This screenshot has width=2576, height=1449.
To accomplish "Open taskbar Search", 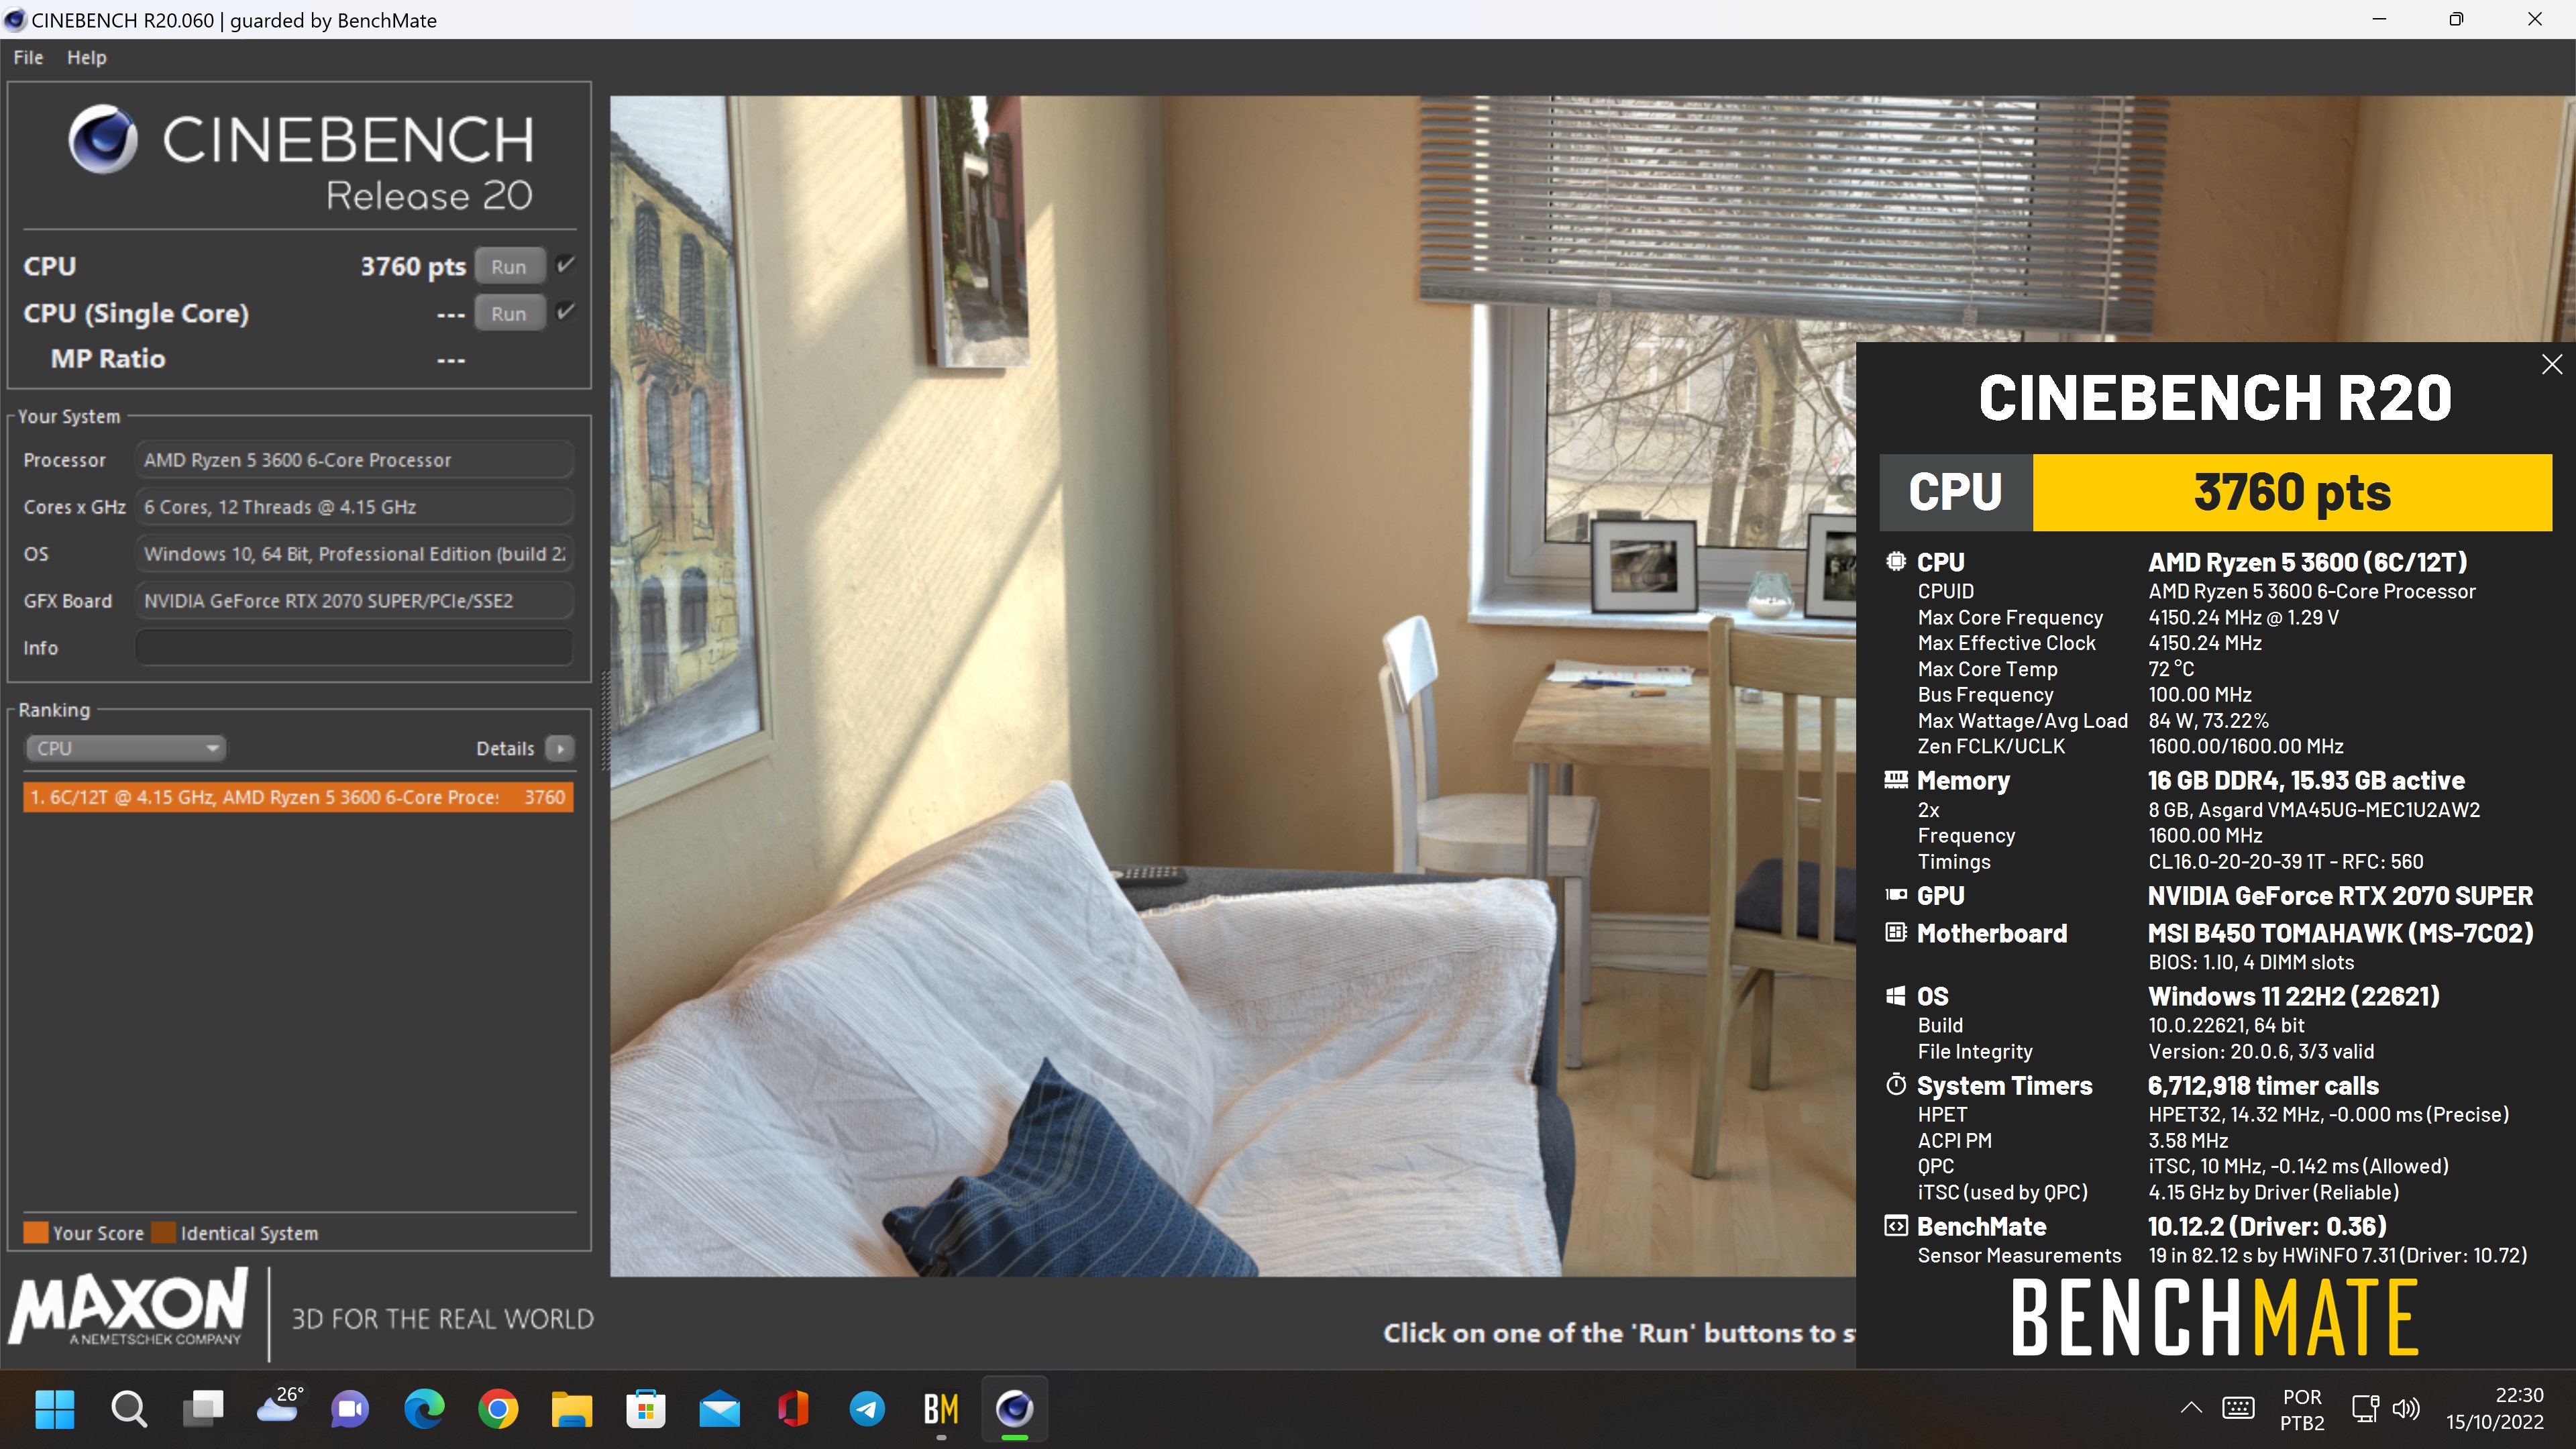I will 128,1409.
